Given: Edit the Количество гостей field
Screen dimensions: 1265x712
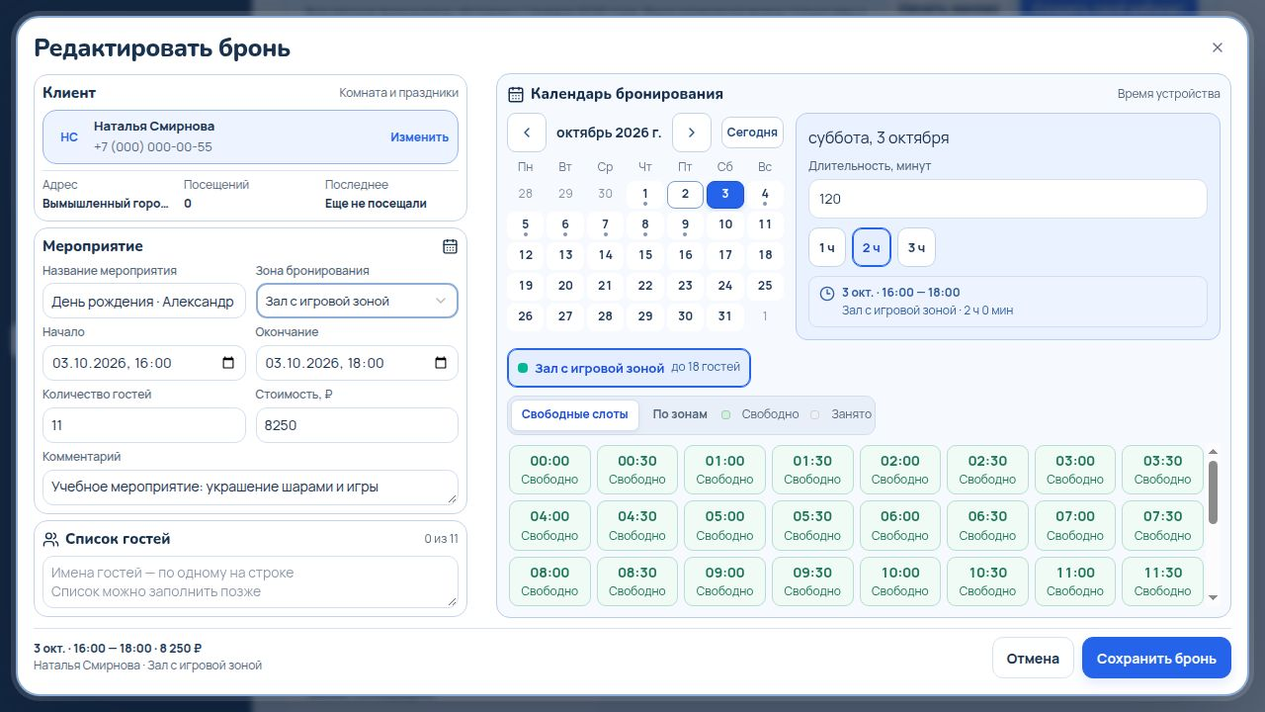Looking at the screenshot, I should [144, 425].
